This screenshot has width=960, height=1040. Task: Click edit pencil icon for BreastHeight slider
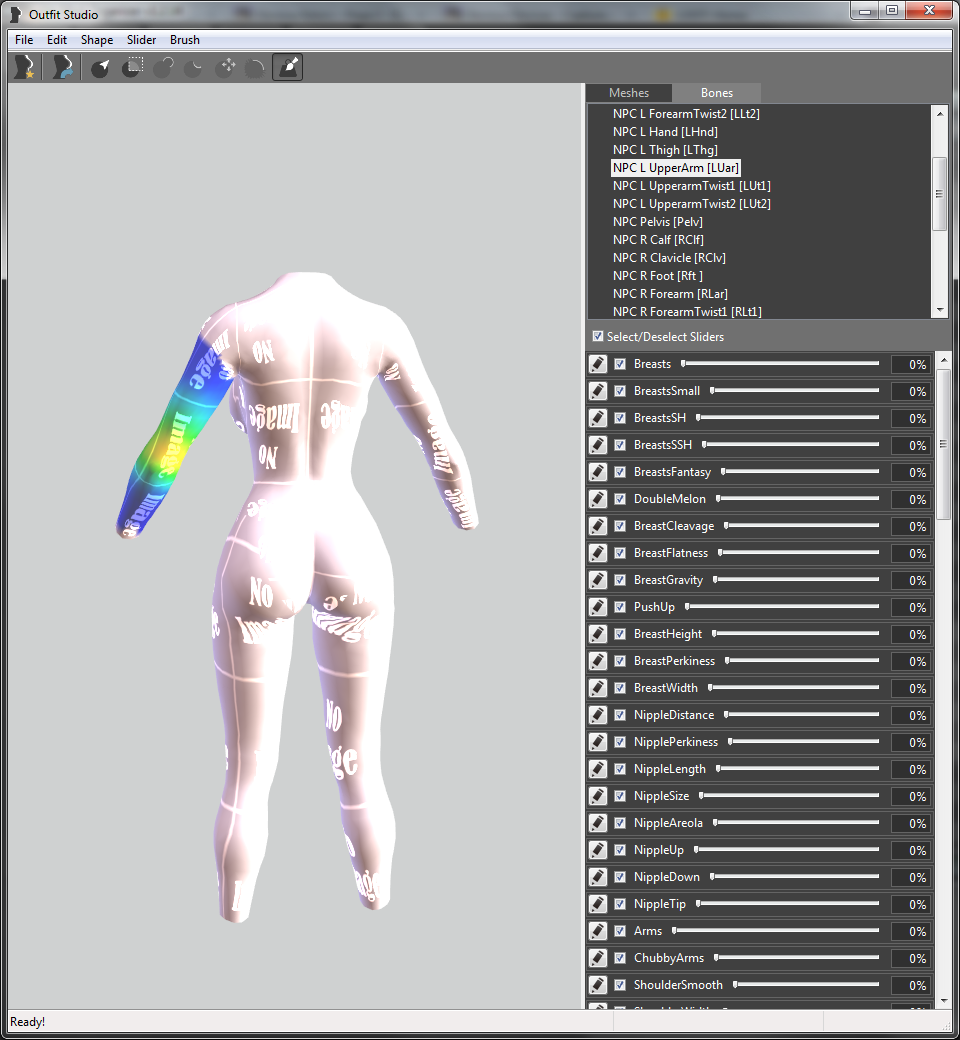(598, 634)
